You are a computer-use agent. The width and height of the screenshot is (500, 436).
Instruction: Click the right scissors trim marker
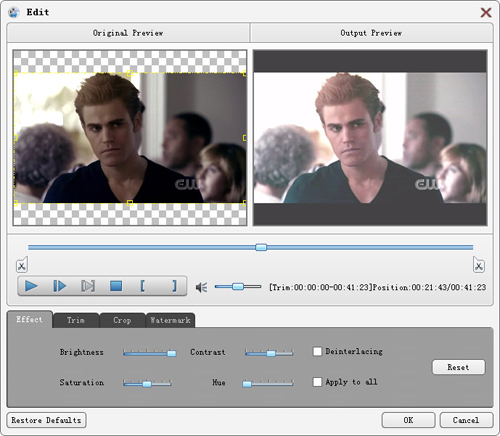(479, 265)
